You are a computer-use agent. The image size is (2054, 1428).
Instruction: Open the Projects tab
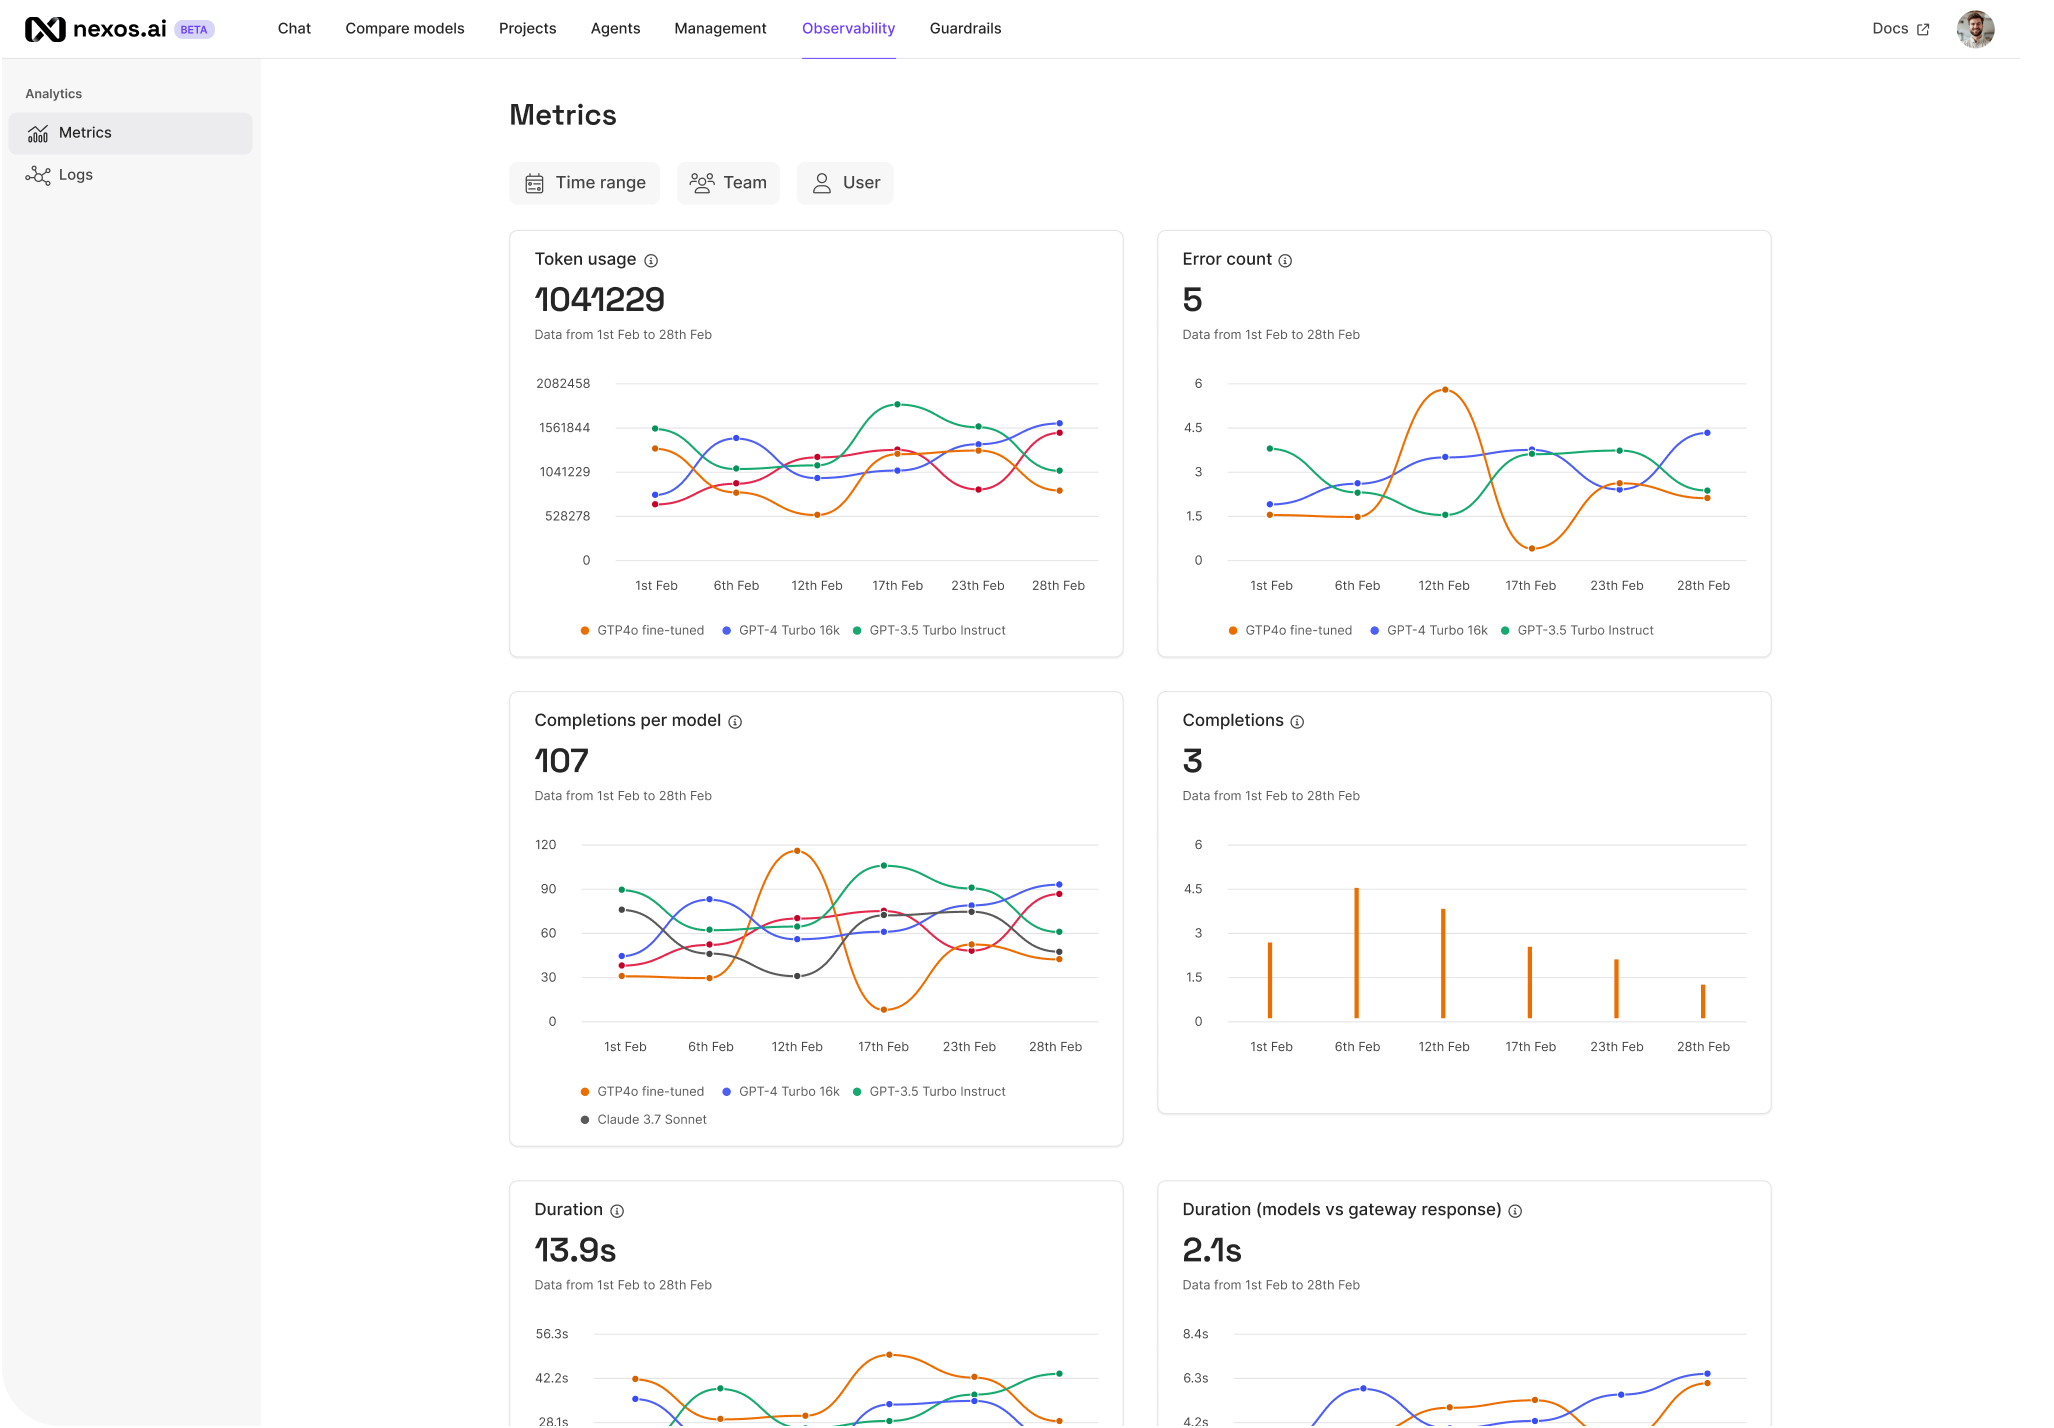(527, 28)
